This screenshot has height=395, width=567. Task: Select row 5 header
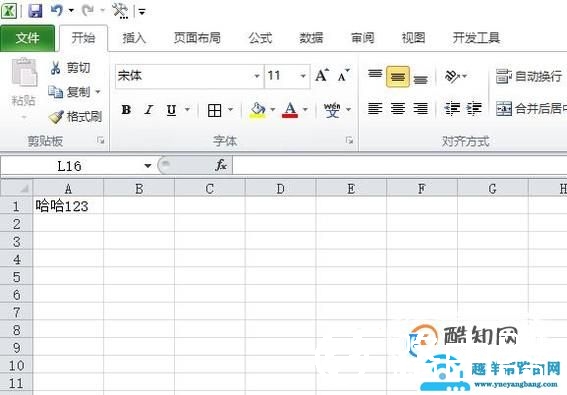pos(17,277)
